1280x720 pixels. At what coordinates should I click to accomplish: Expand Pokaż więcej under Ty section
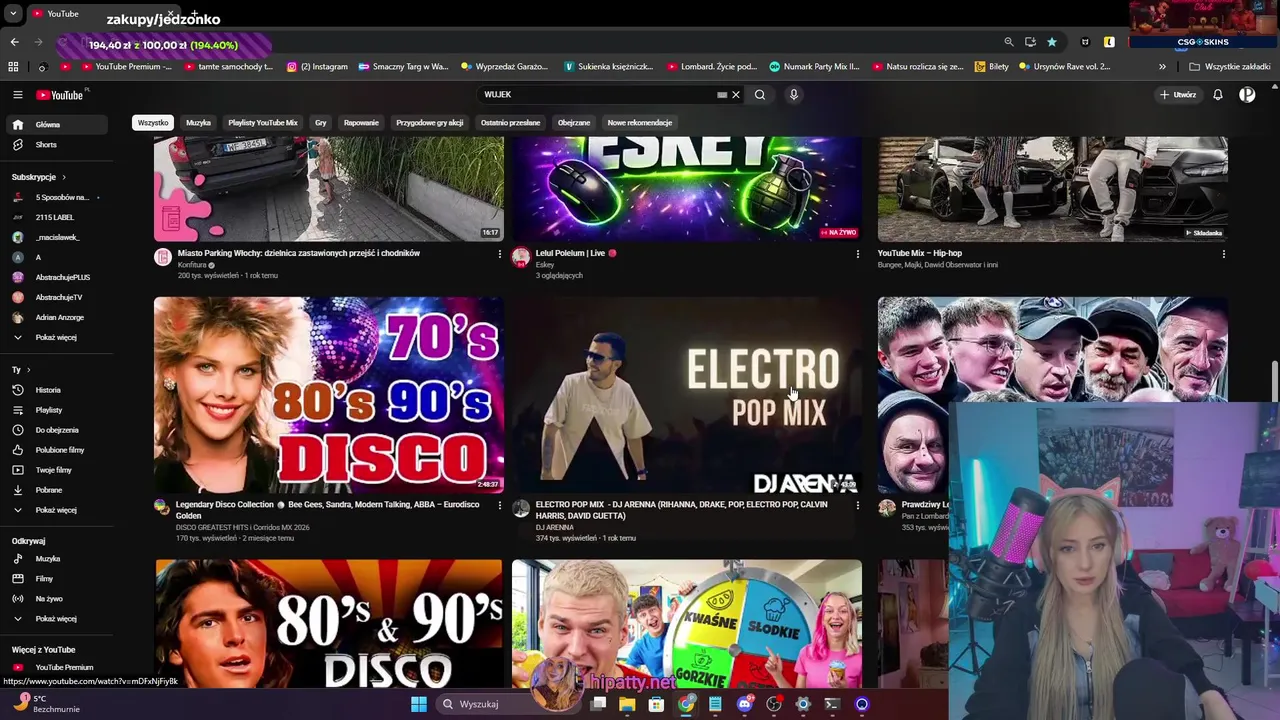pos(56,510)
